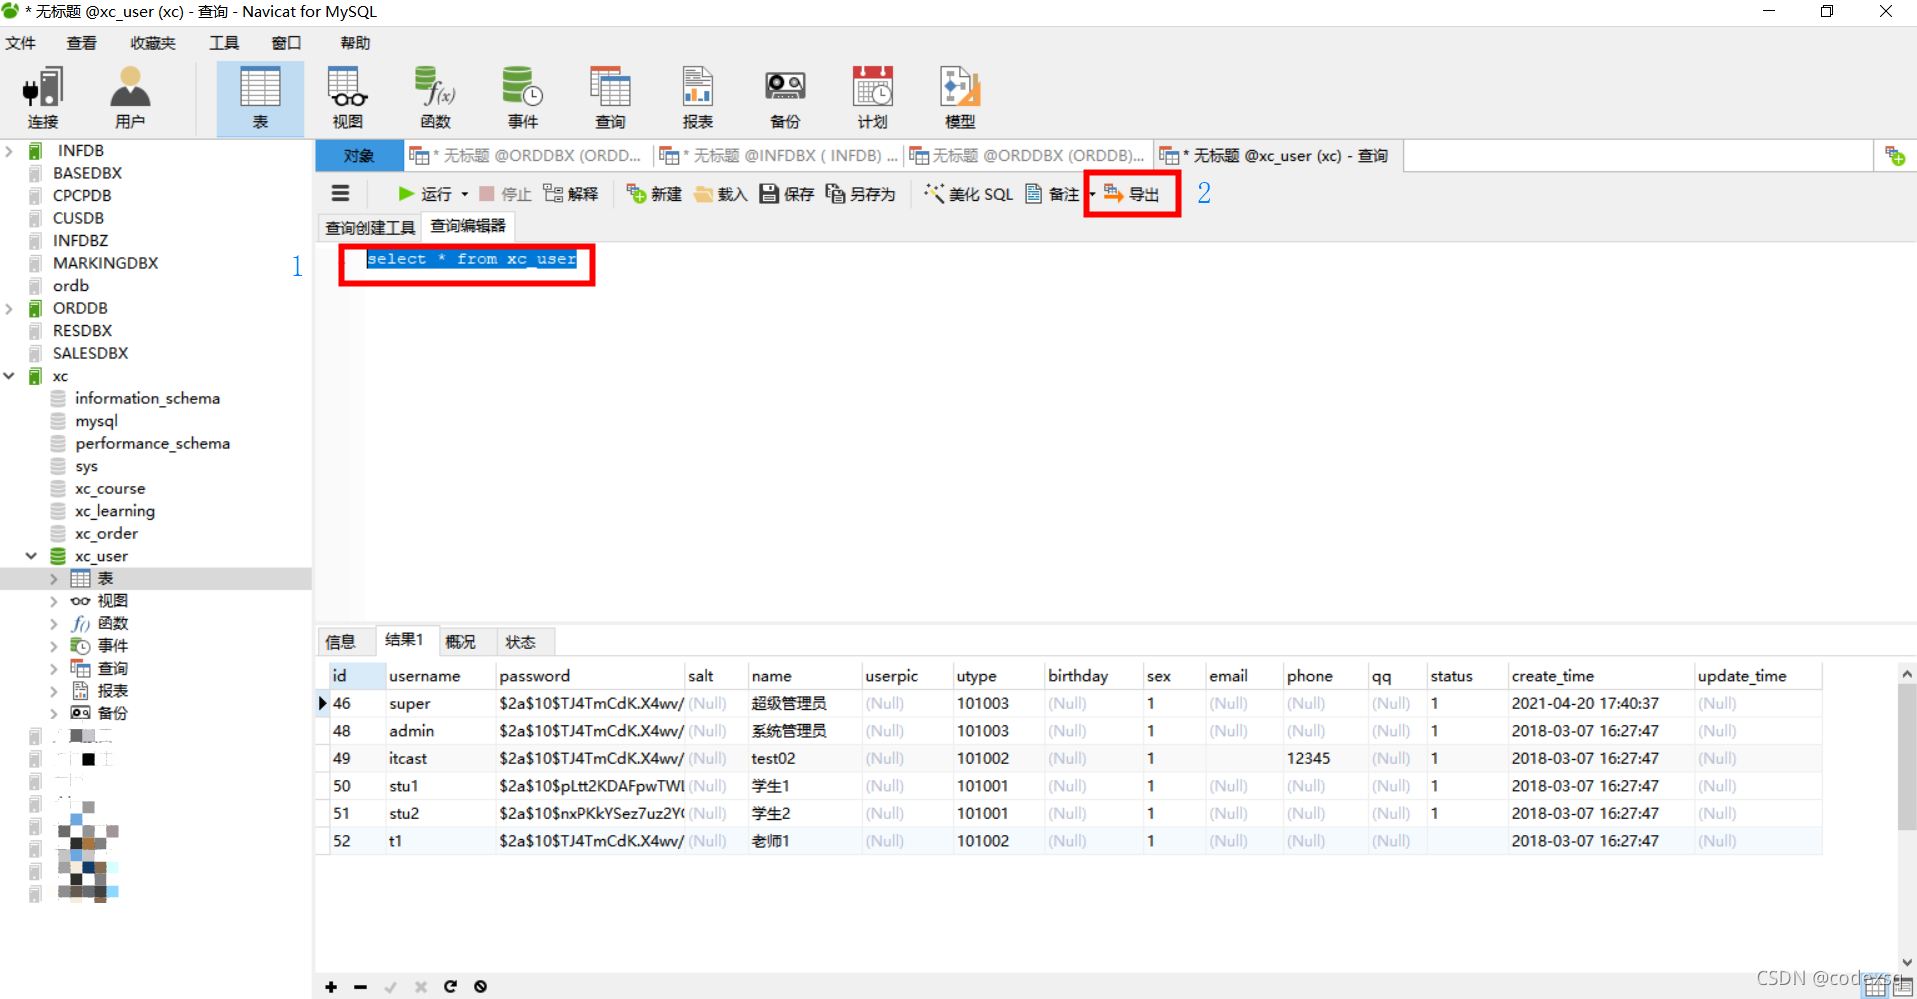This screenshot has height=999, width=1917.
Task: Collapse the xc database node
Action: [10, 376]
